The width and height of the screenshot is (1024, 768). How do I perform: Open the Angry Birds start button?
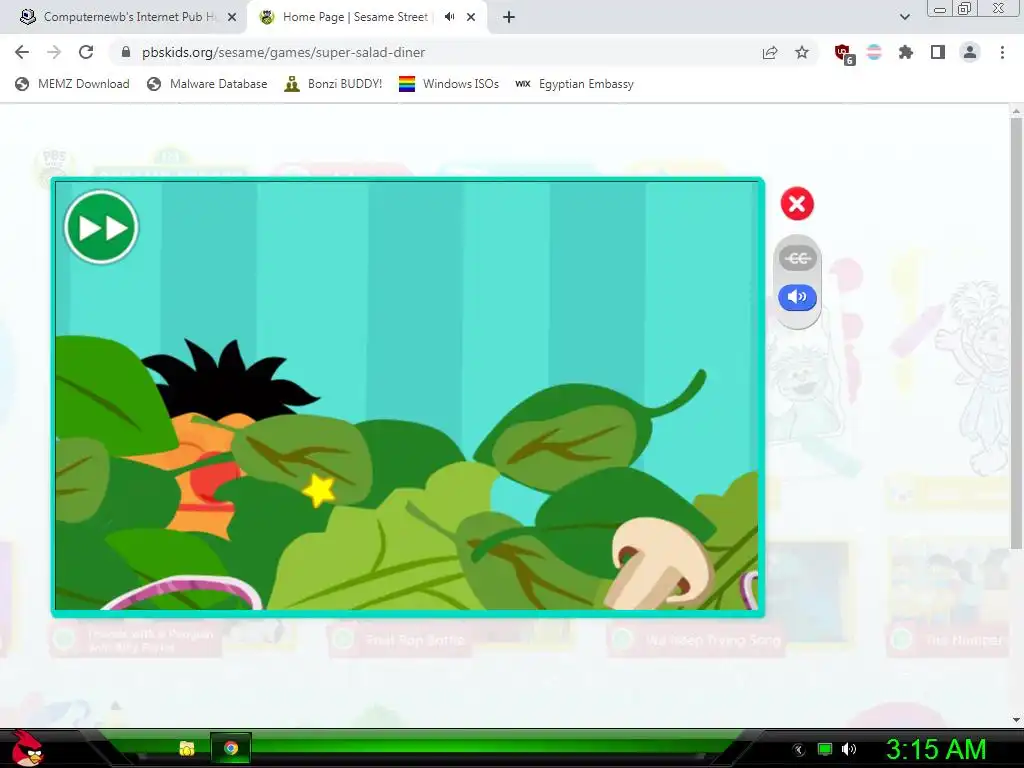click(x=27, y=748)
